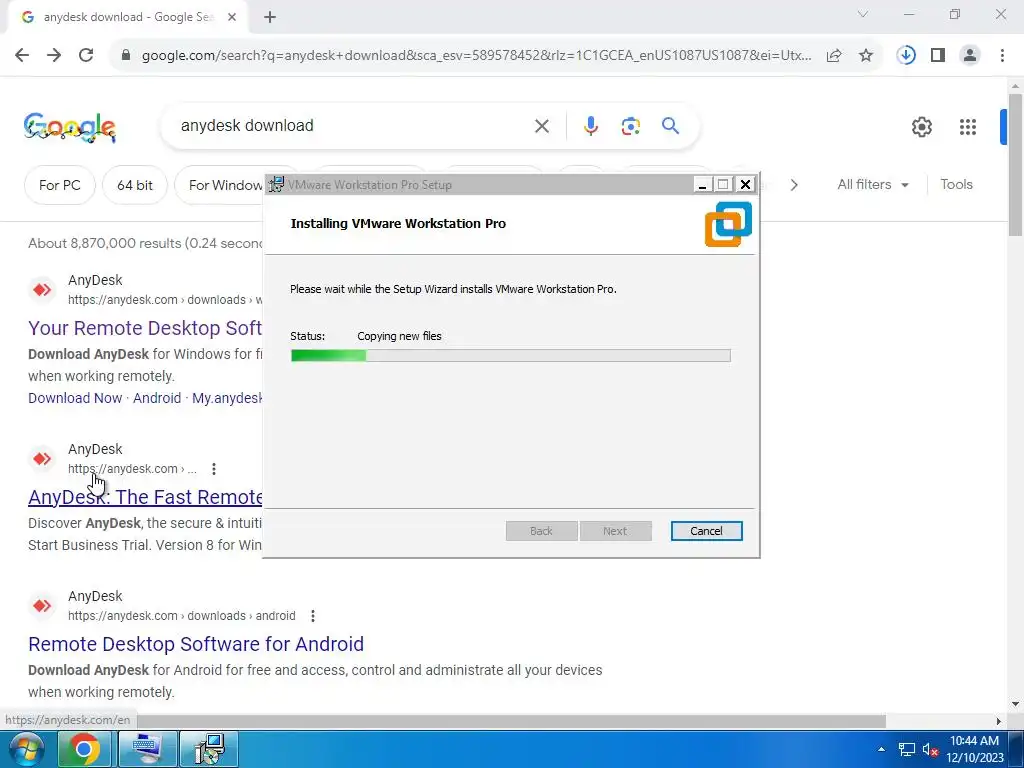Screen dimensions: 1024x768
Task: Submit search with magnifier icon
Action: (x=671, y=126)
